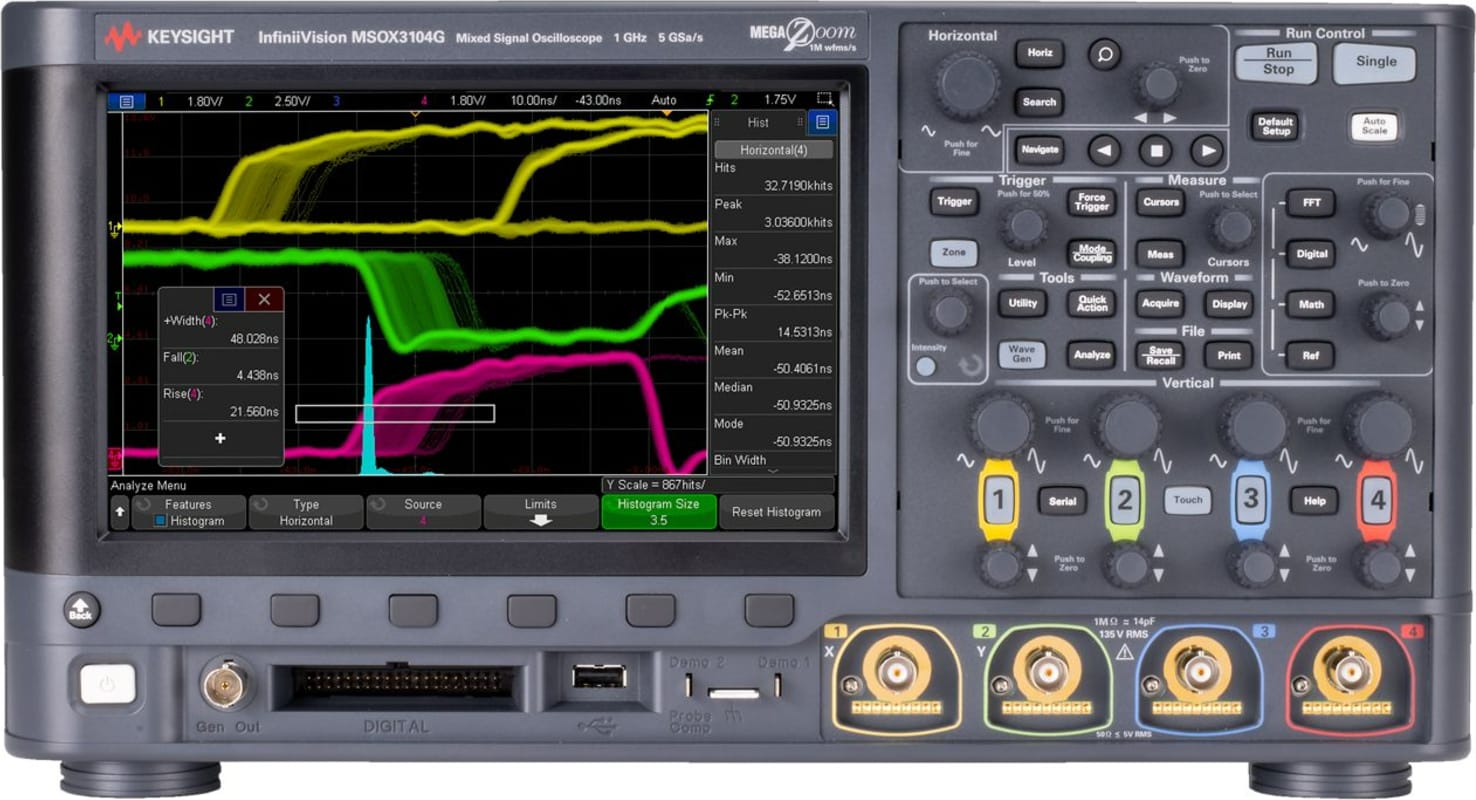The width and height of the screenshot is (1476, 800).
Task: Open the display menu via top-left hamburger icon
Action: pos(126,99)
